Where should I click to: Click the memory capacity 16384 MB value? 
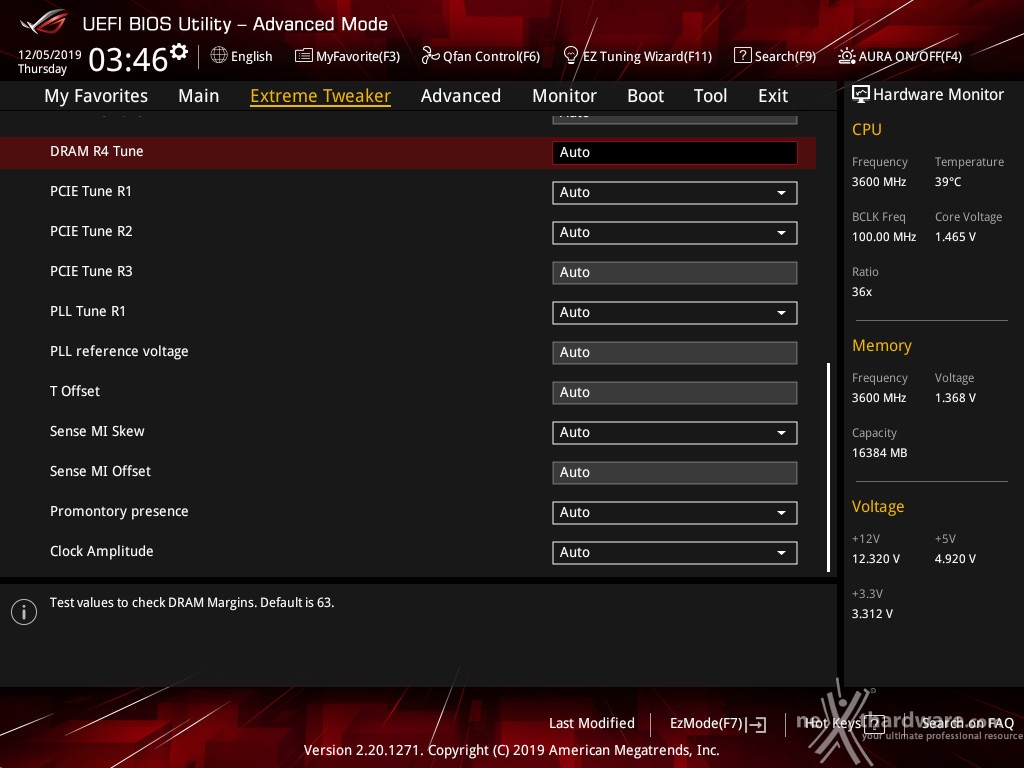pos(880,453)
